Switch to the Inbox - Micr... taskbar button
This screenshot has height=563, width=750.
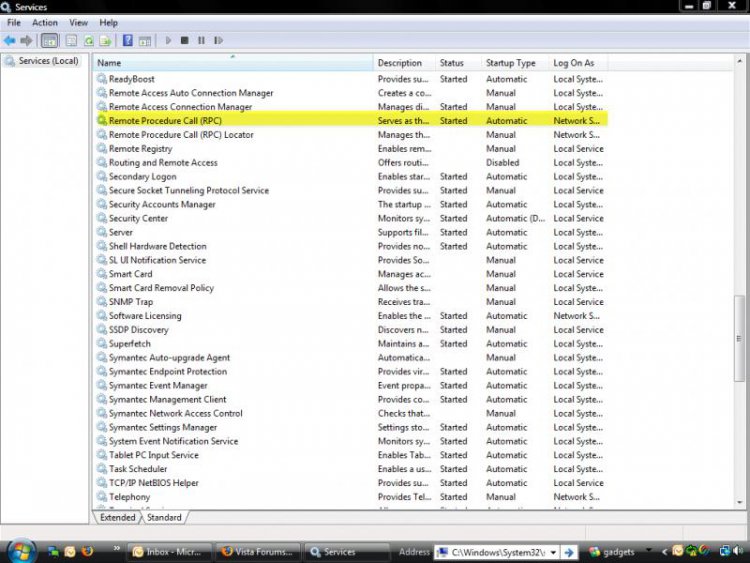pos(169,552)
